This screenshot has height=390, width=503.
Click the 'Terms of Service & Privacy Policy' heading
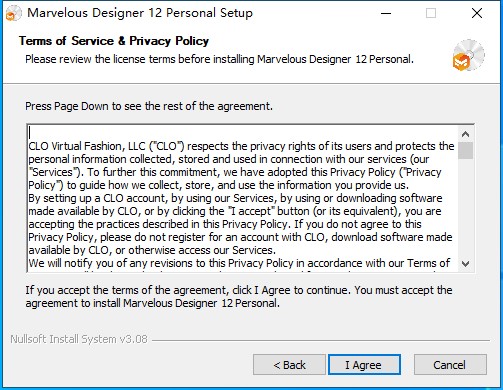tap(114, 41)
